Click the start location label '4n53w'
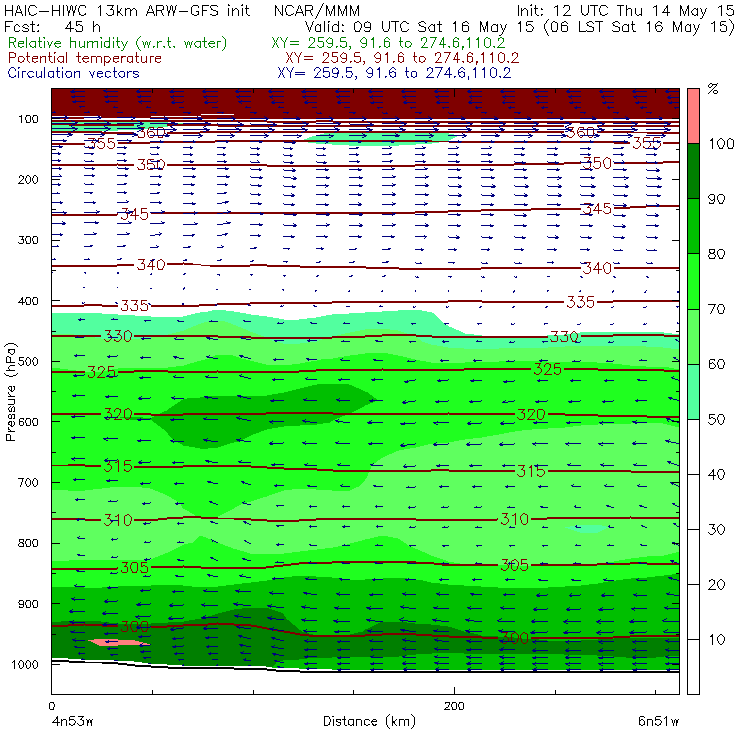 [x=71, y=722]
